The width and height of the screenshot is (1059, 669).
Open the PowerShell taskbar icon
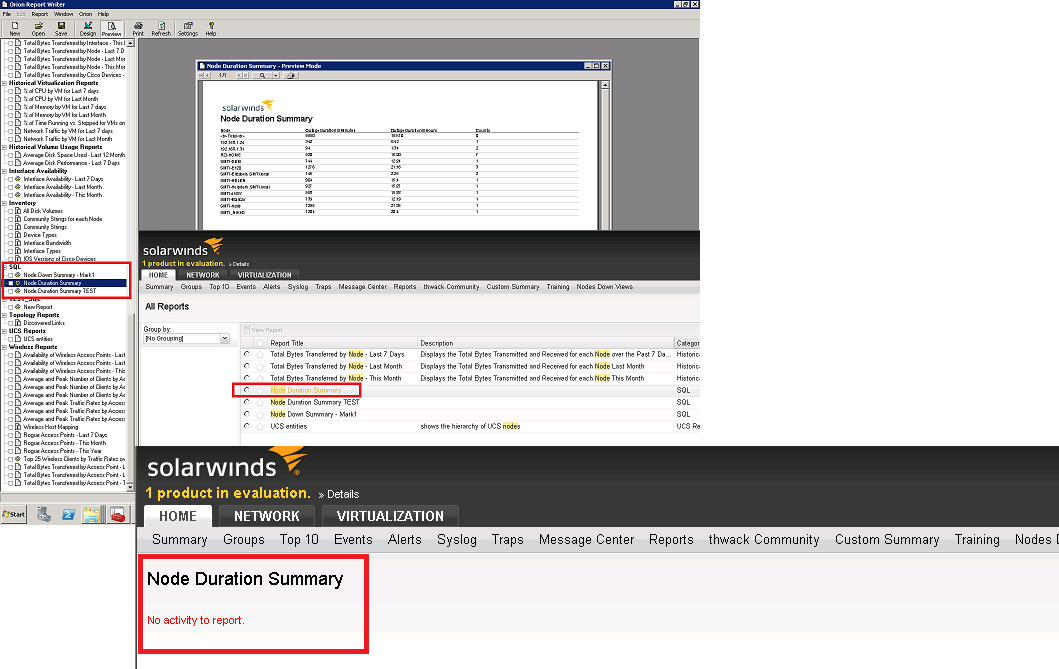coord(68,514)
